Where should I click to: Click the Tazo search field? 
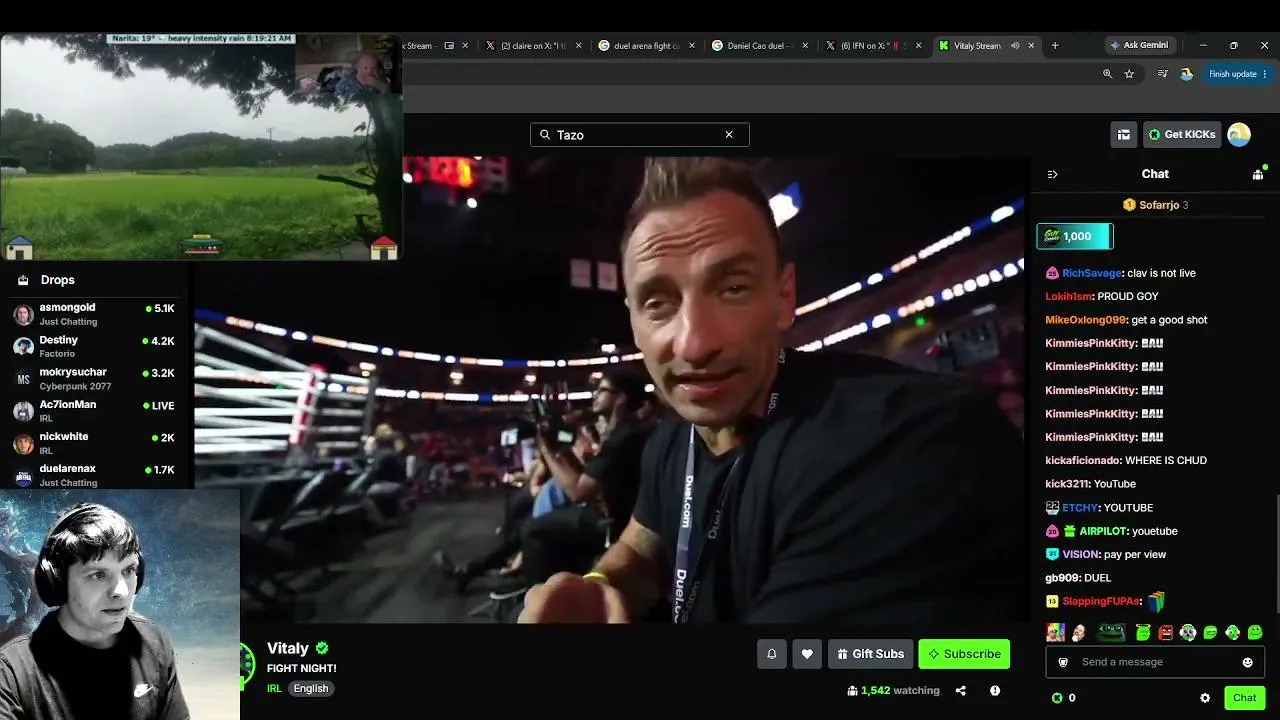(639, 135)
